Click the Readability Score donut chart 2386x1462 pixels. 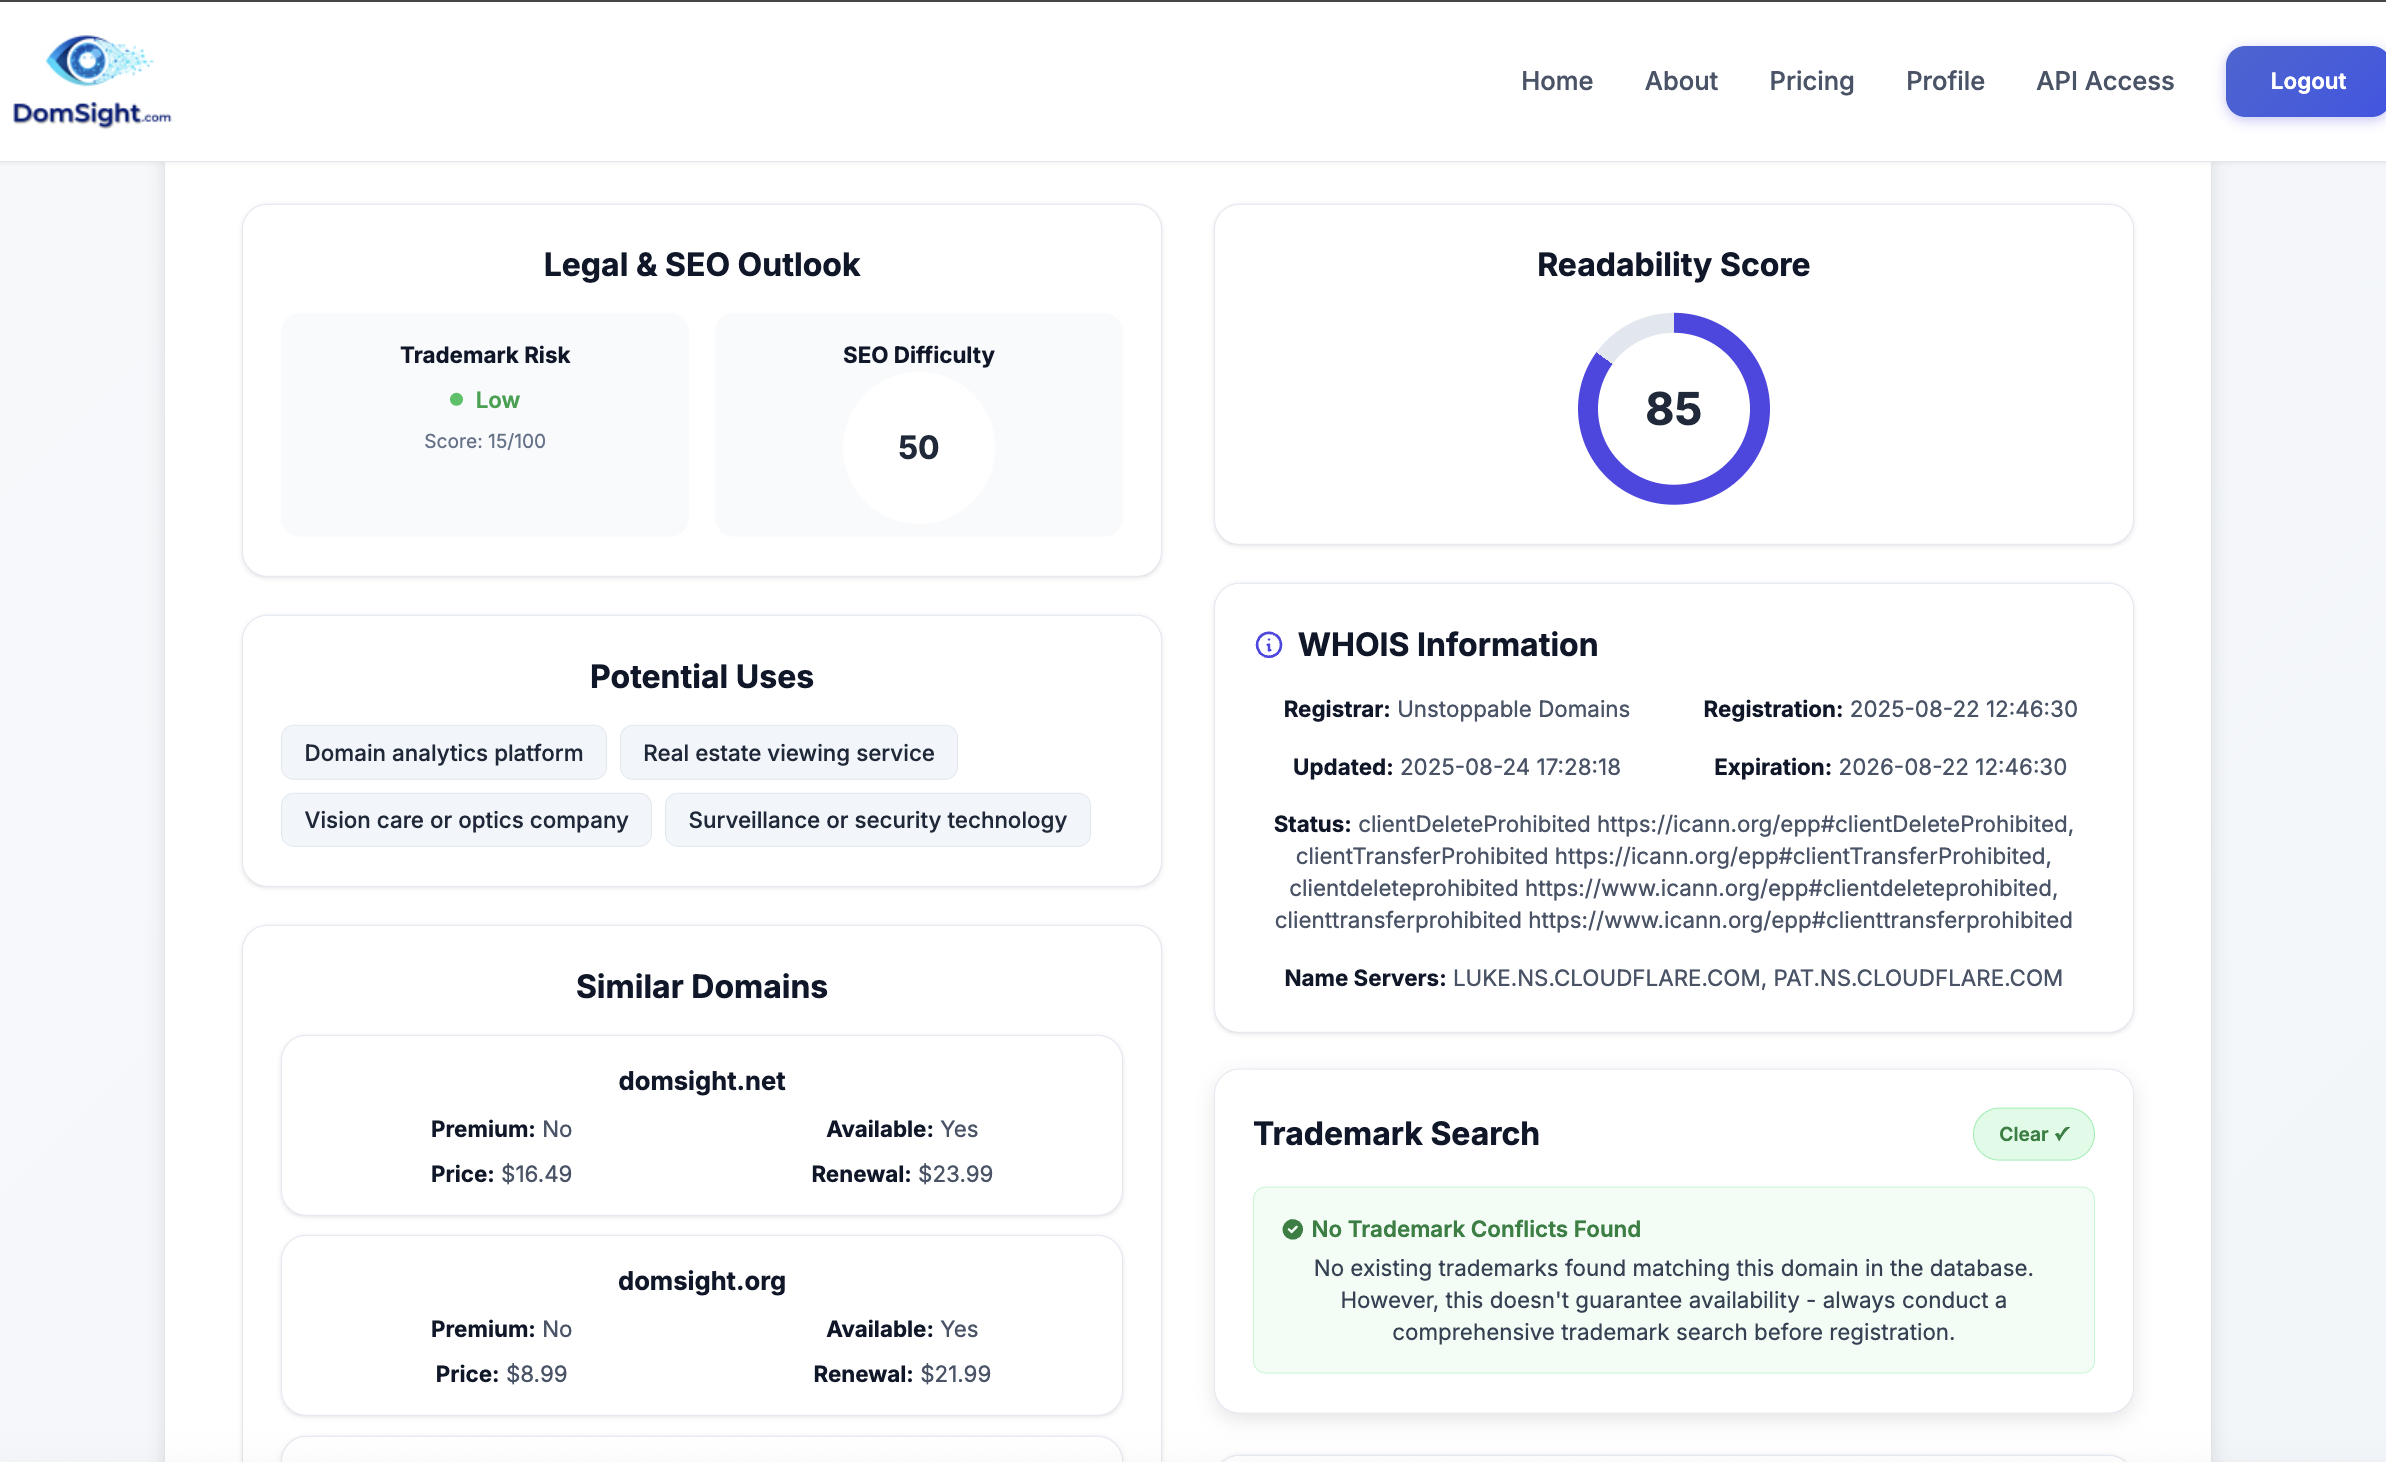click(x=1672, y=409)
